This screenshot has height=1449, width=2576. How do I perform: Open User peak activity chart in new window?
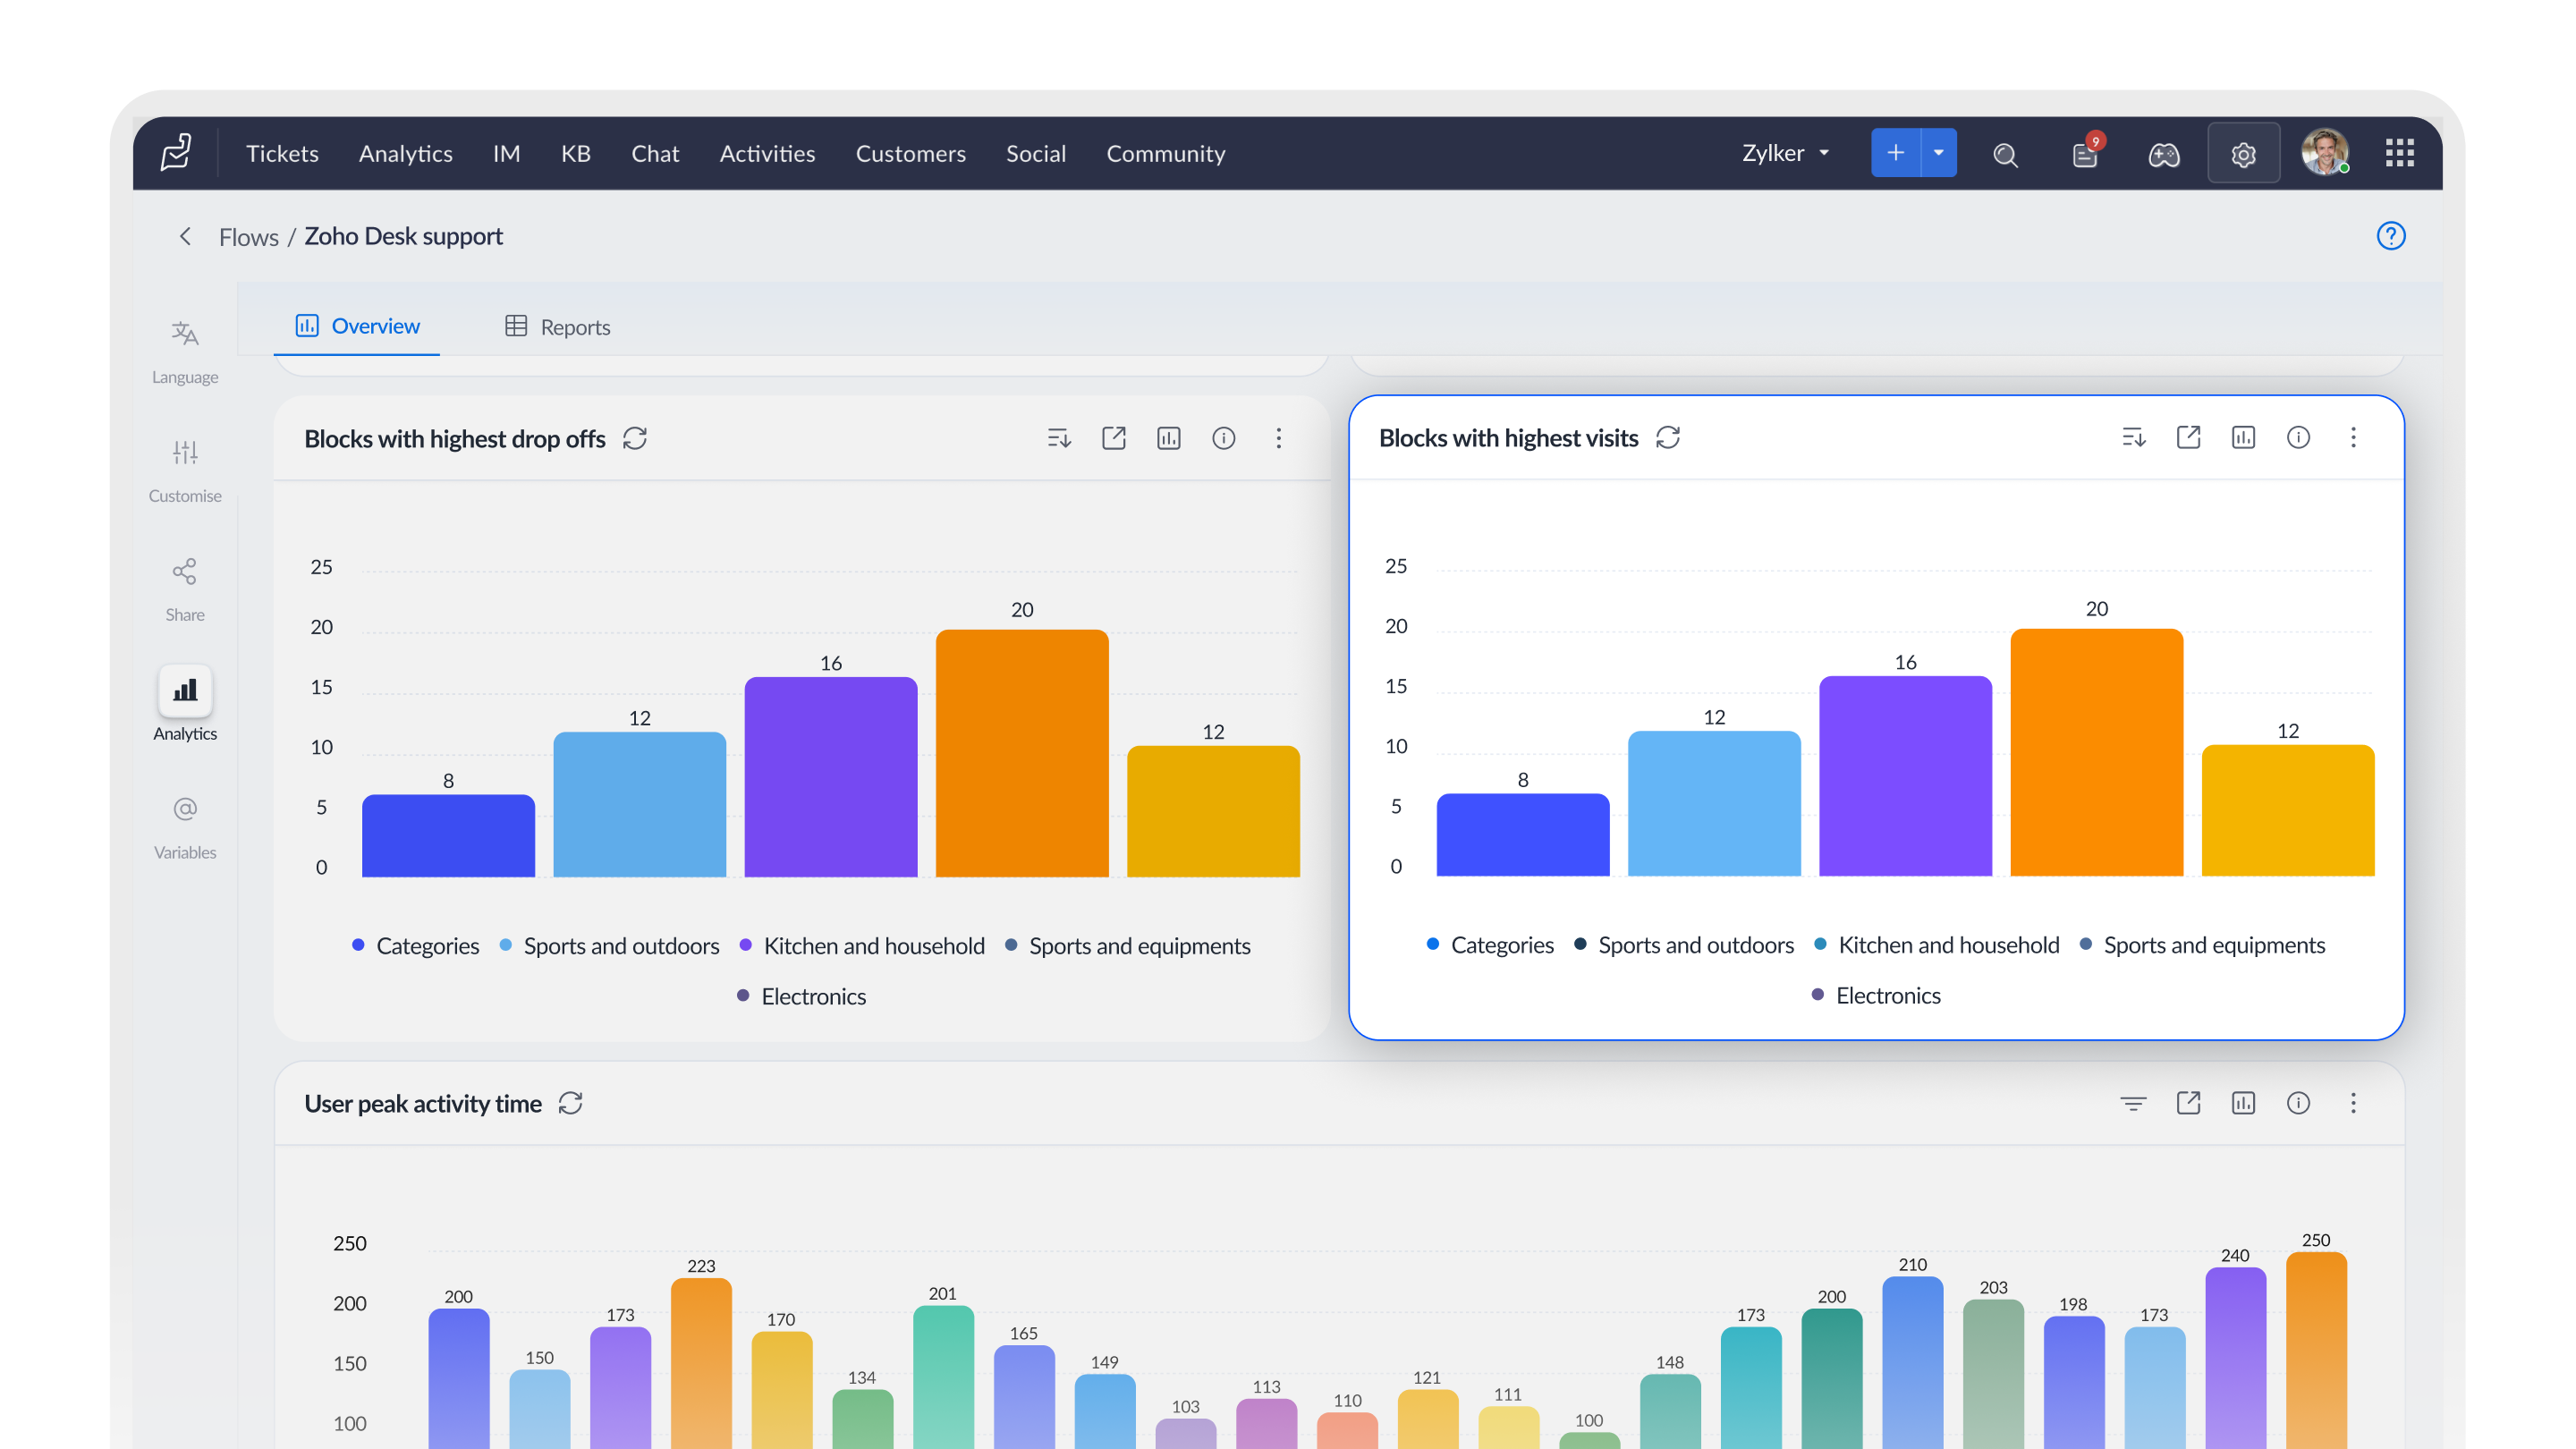pos(2189,1103)
